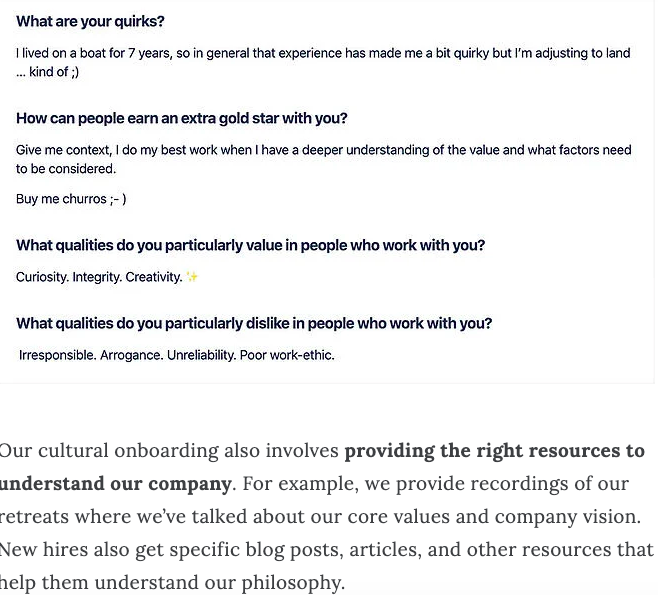Click 'retreats where we've talked' line
The image size is (658, 595).
(320, 517)
